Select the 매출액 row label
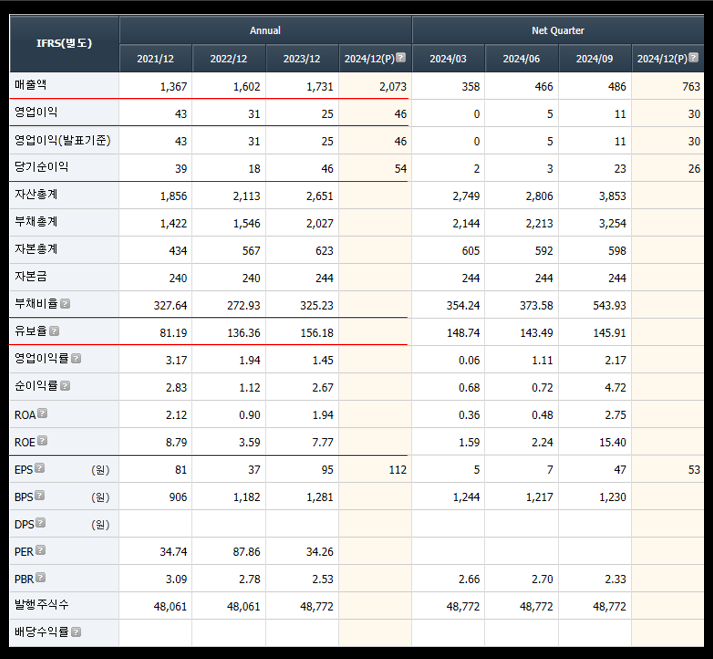The height and width of the screenshot is (659, 713). 30,85
